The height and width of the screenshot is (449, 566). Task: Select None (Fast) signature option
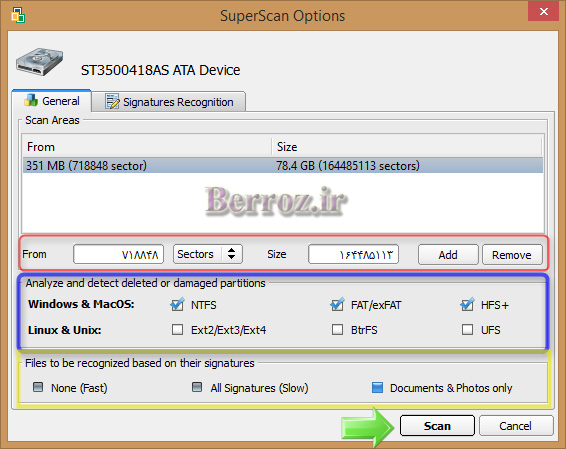pos(38,387)
